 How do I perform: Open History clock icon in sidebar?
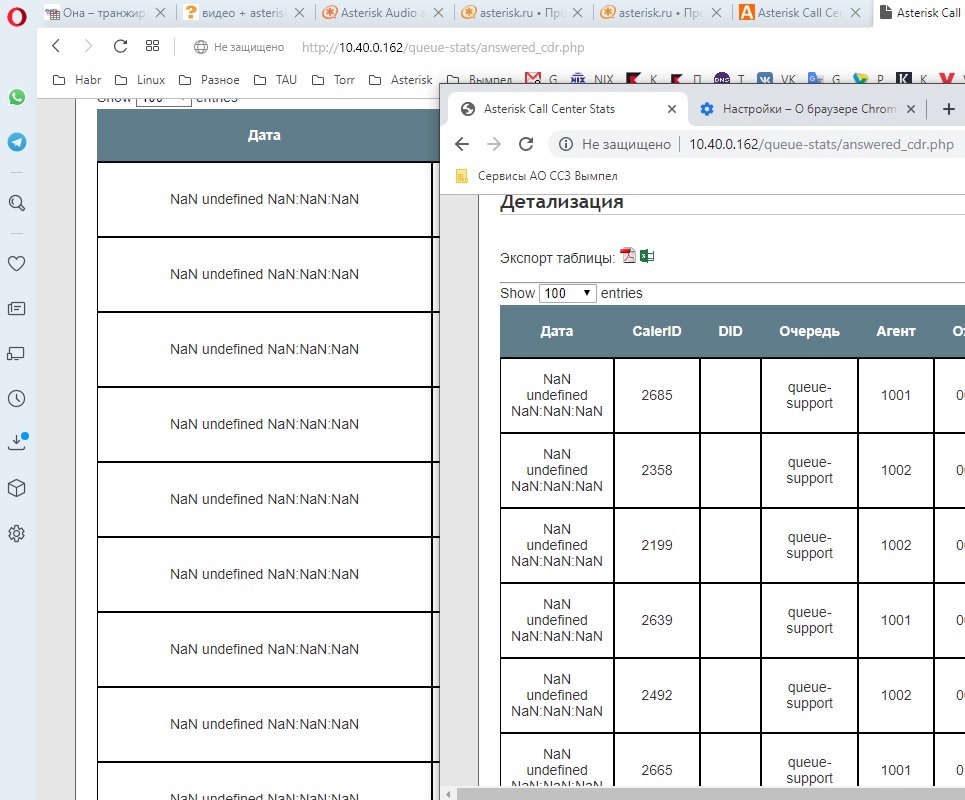click(17, 398)
